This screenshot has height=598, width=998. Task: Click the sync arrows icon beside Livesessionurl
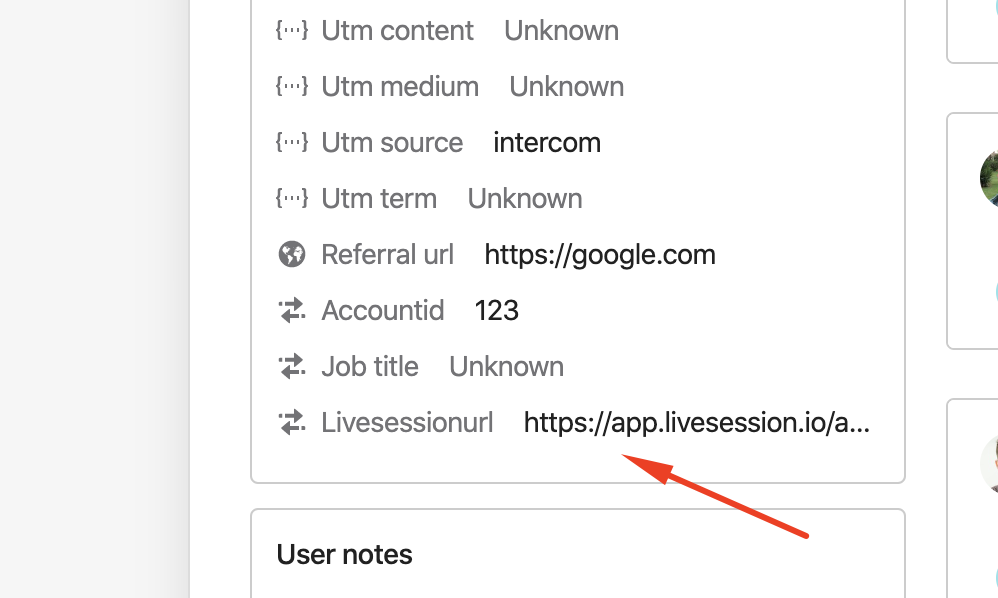pyautogui.click(x=292, y=422)
